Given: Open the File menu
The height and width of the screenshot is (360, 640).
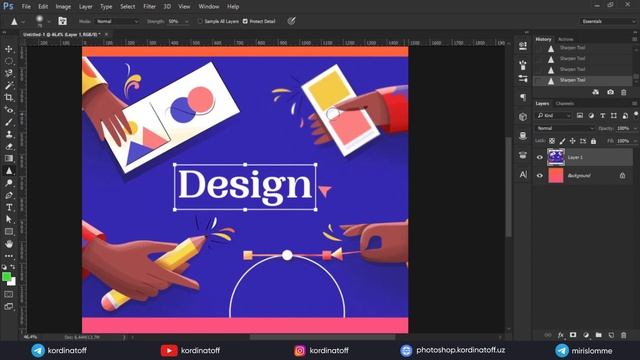Looking at the screenshot, I should pos(26,7).
